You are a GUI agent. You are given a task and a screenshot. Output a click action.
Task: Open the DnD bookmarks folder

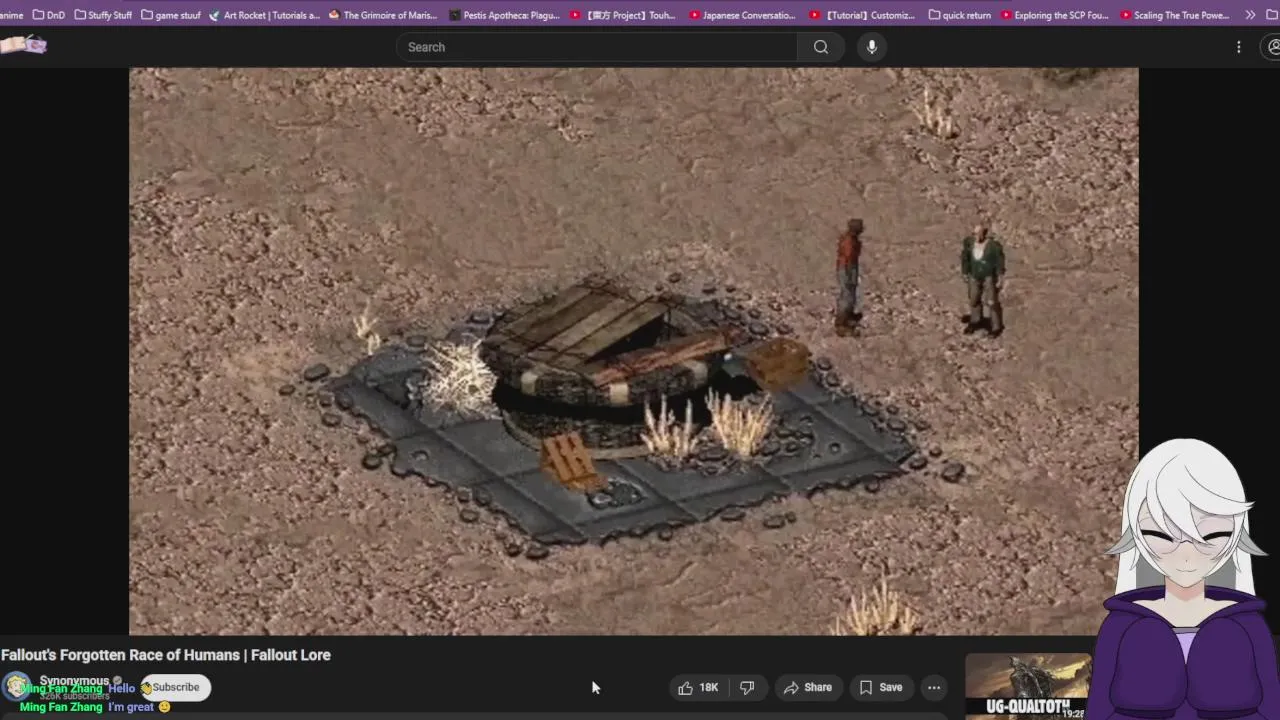49,15
